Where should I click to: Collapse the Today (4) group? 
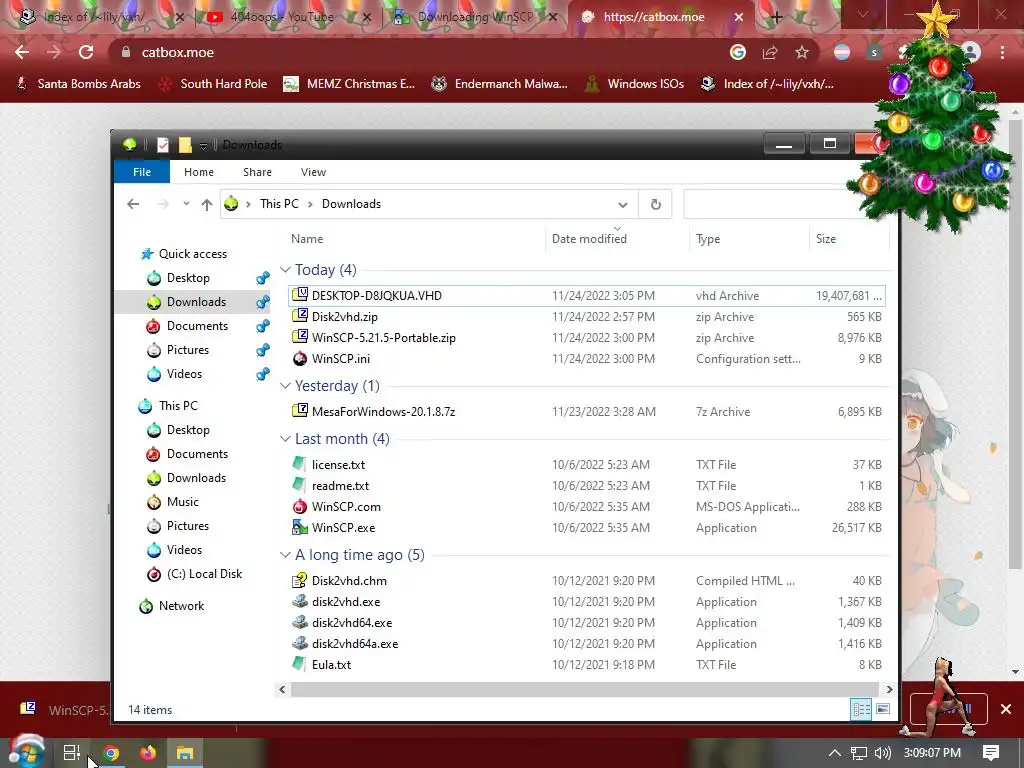pyautogui.click(x=285, y=270)
